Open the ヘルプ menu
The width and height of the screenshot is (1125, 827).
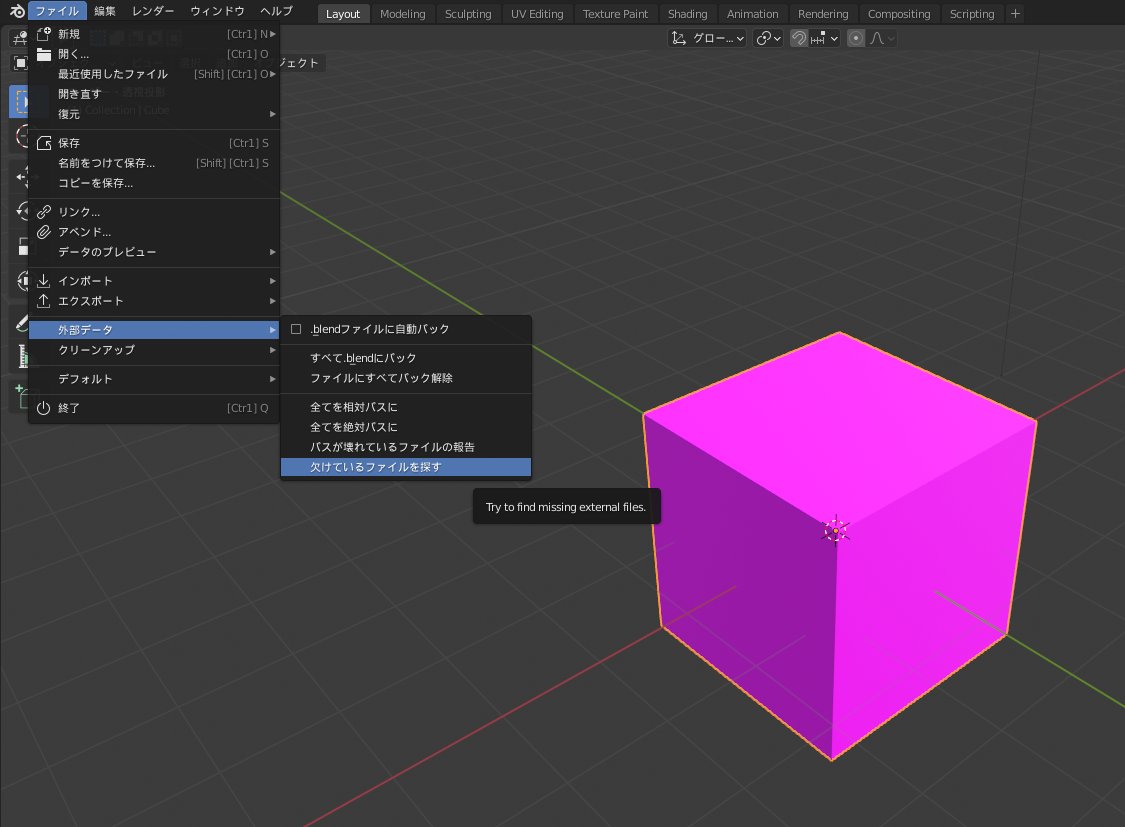click(x=276, y=11)
